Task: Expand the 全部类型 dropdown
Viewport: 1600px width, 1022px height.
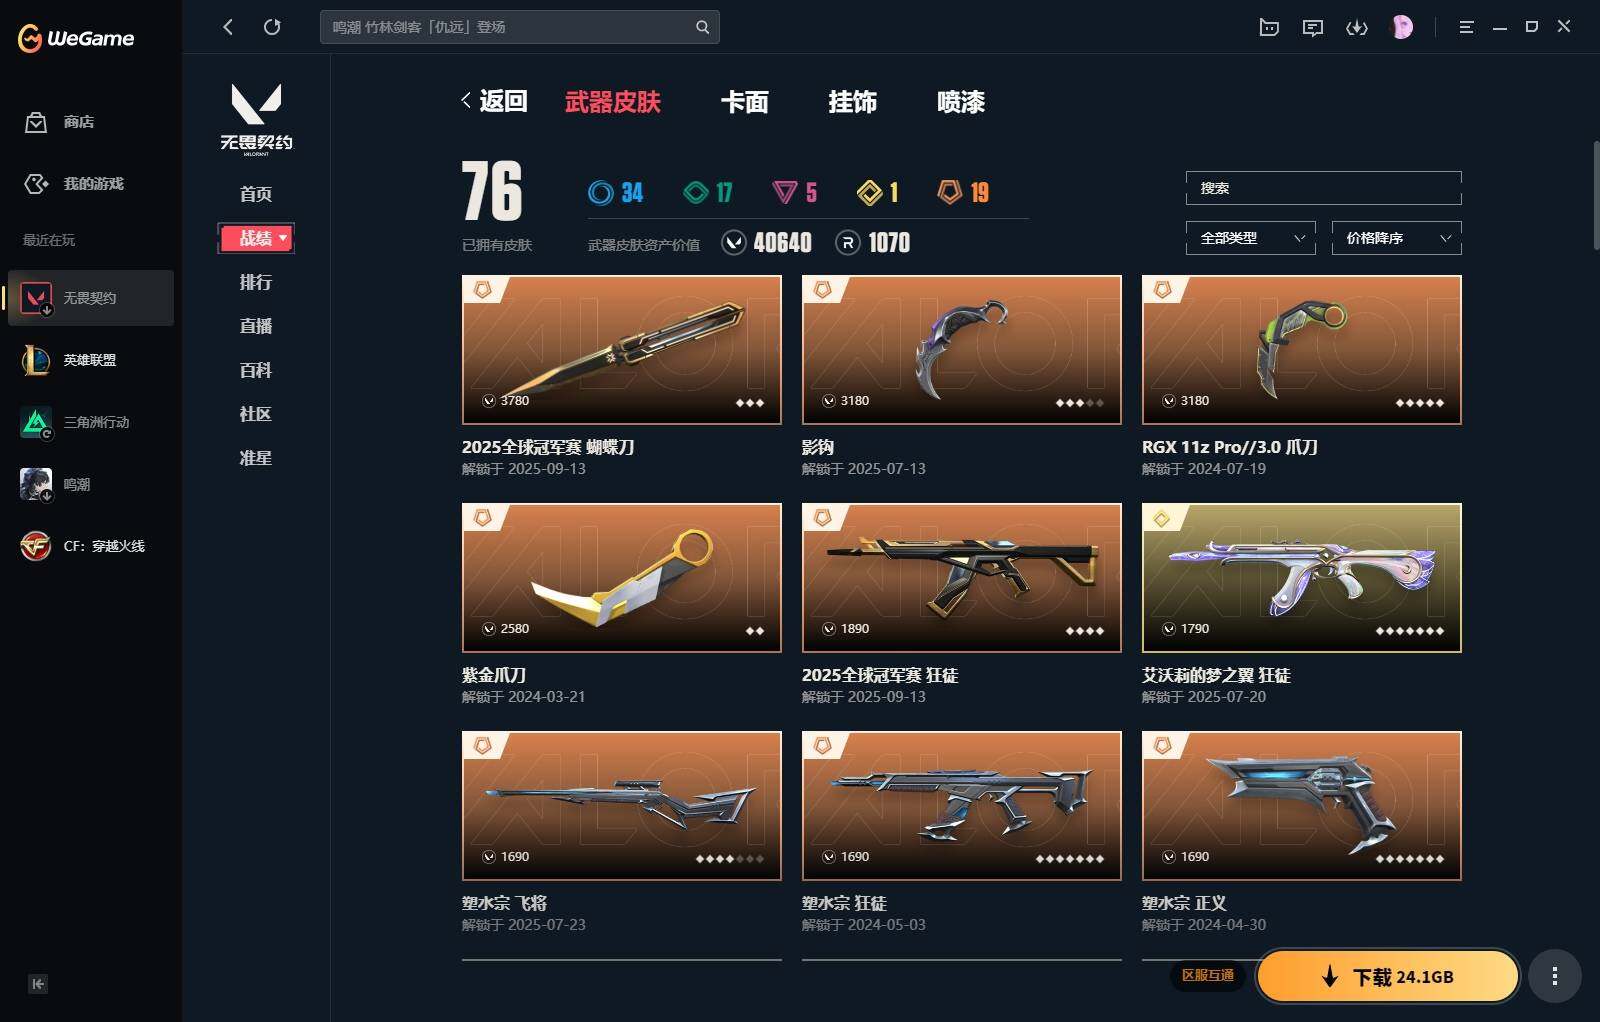Action: tap(1251, 238)
